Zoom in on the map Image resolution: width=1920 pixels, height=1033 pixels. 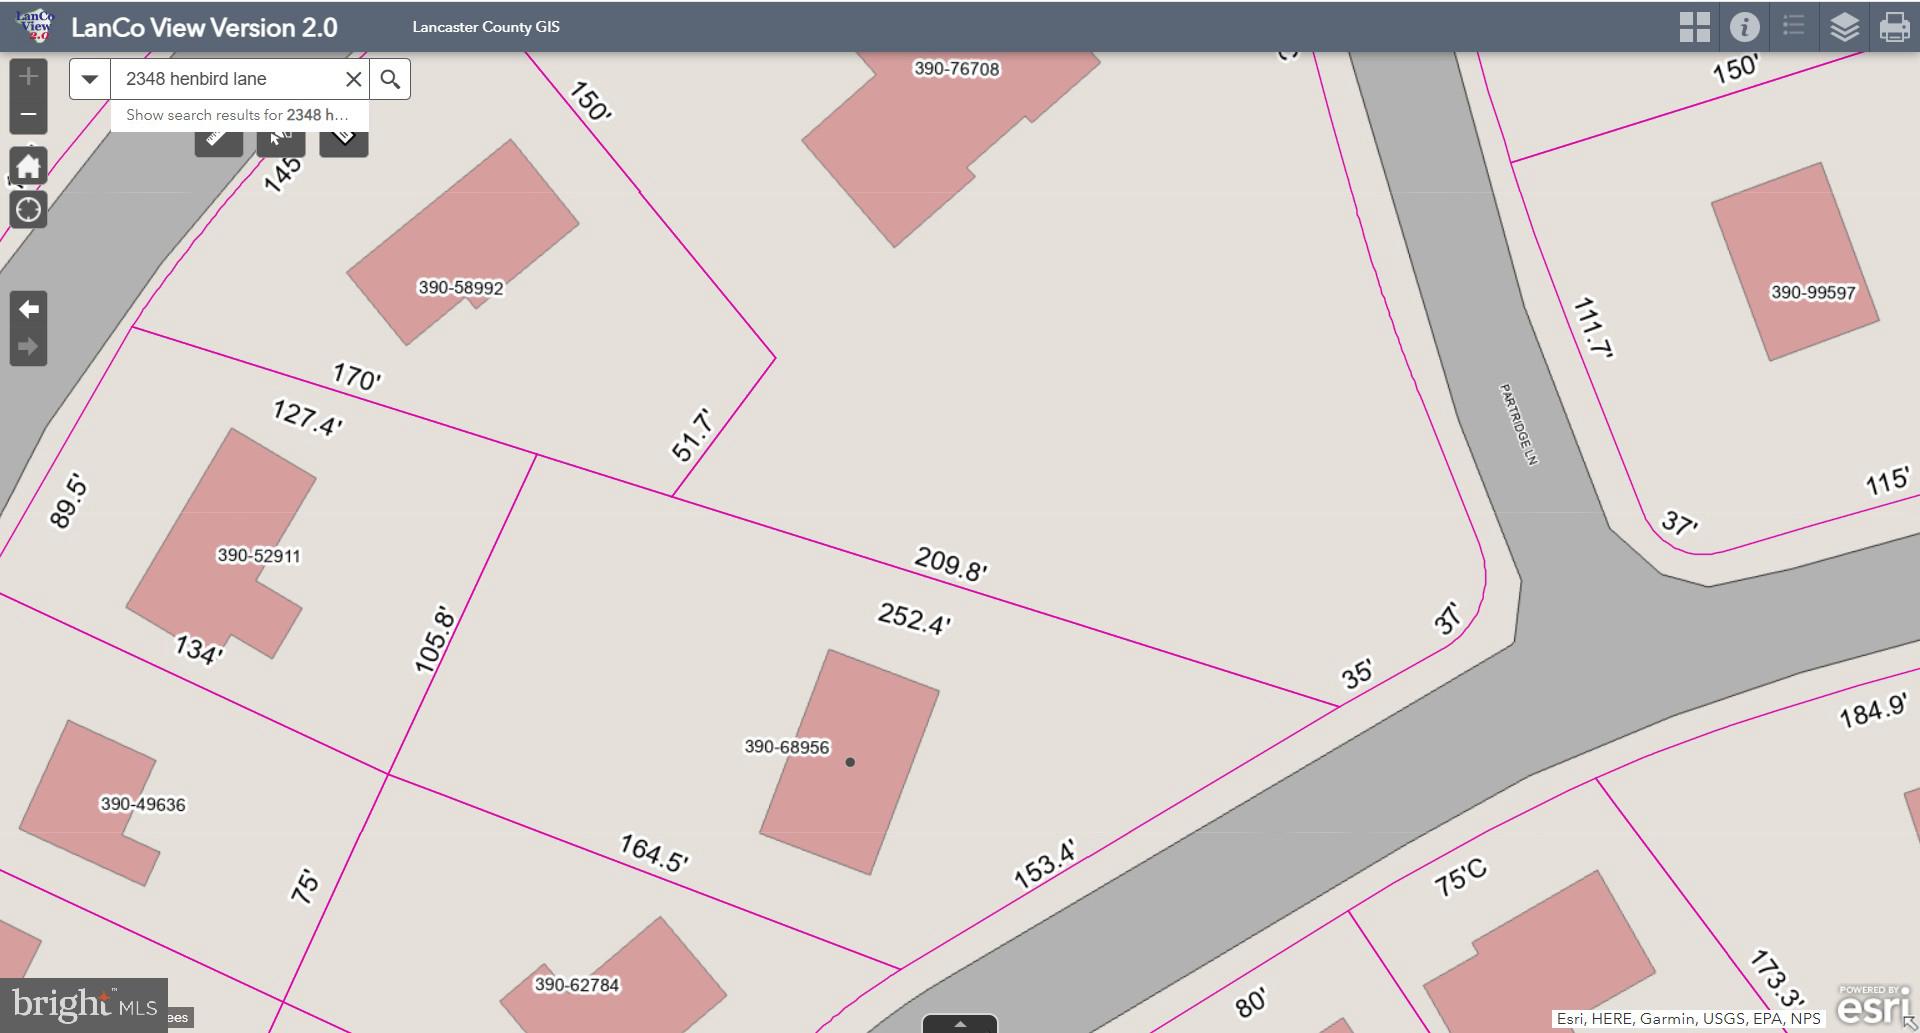(x=28, y=77)
